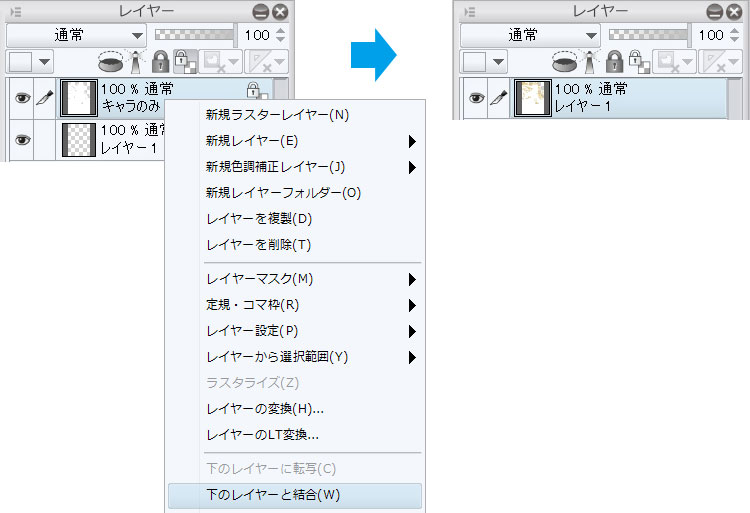Click left panel レイヤー 1 thumbnail

[79, 140]
